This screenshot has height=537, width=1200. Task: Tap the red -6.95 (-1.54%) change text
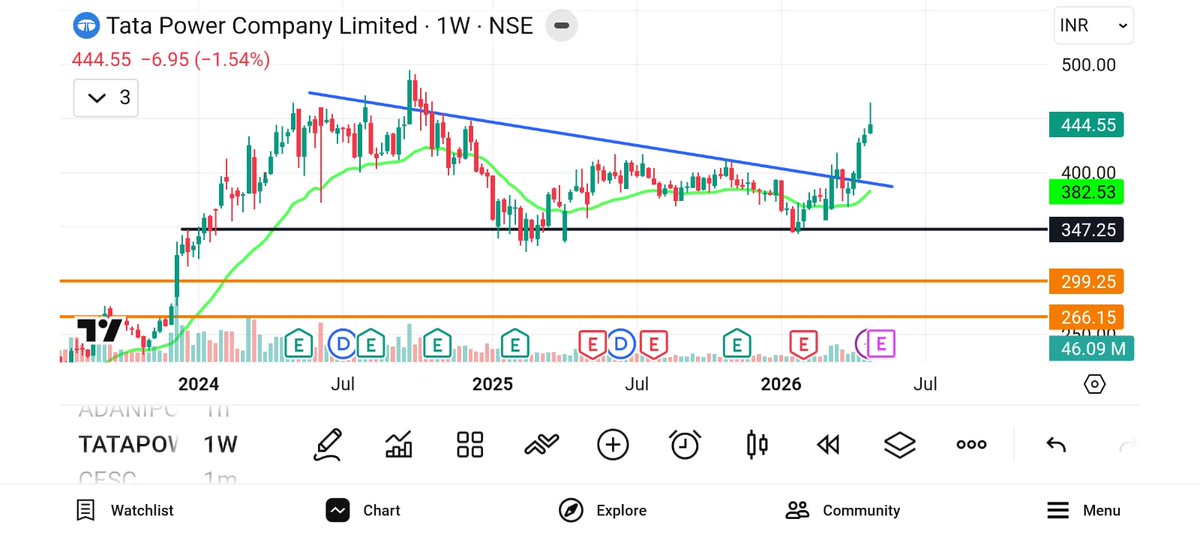tap(205, 60)
